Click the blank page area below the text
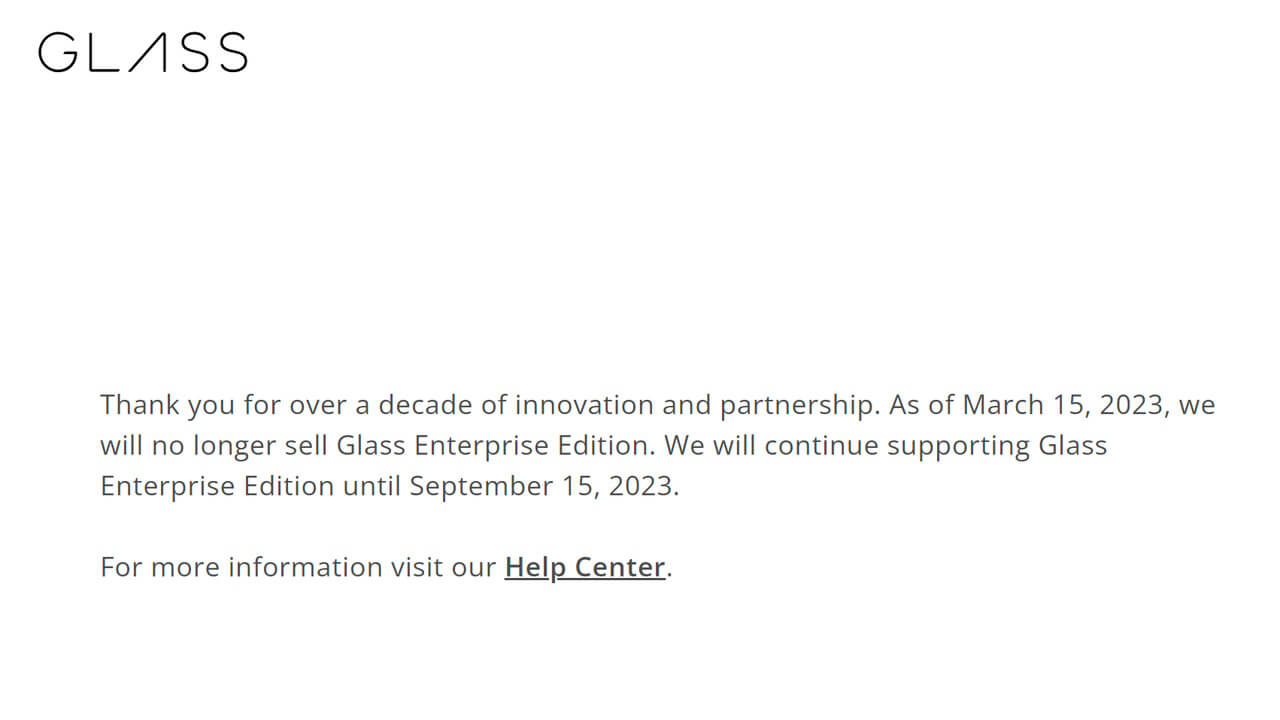Screen dimensions: 1280x720 640,660
